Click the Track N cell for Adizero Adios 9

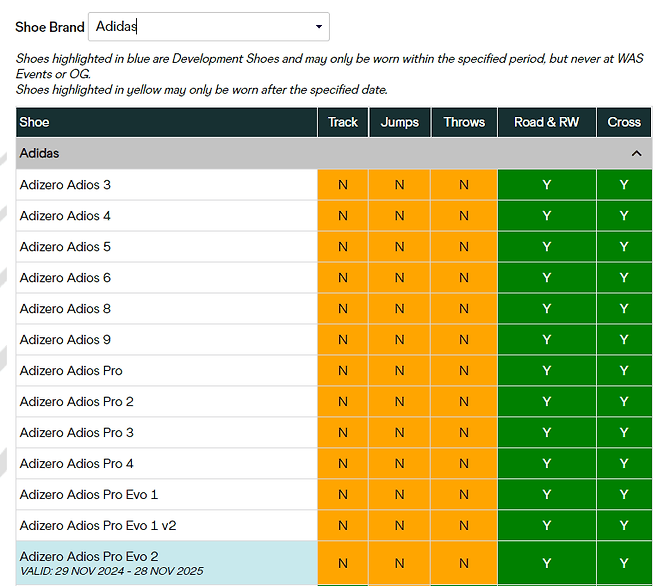pos(343,340)
